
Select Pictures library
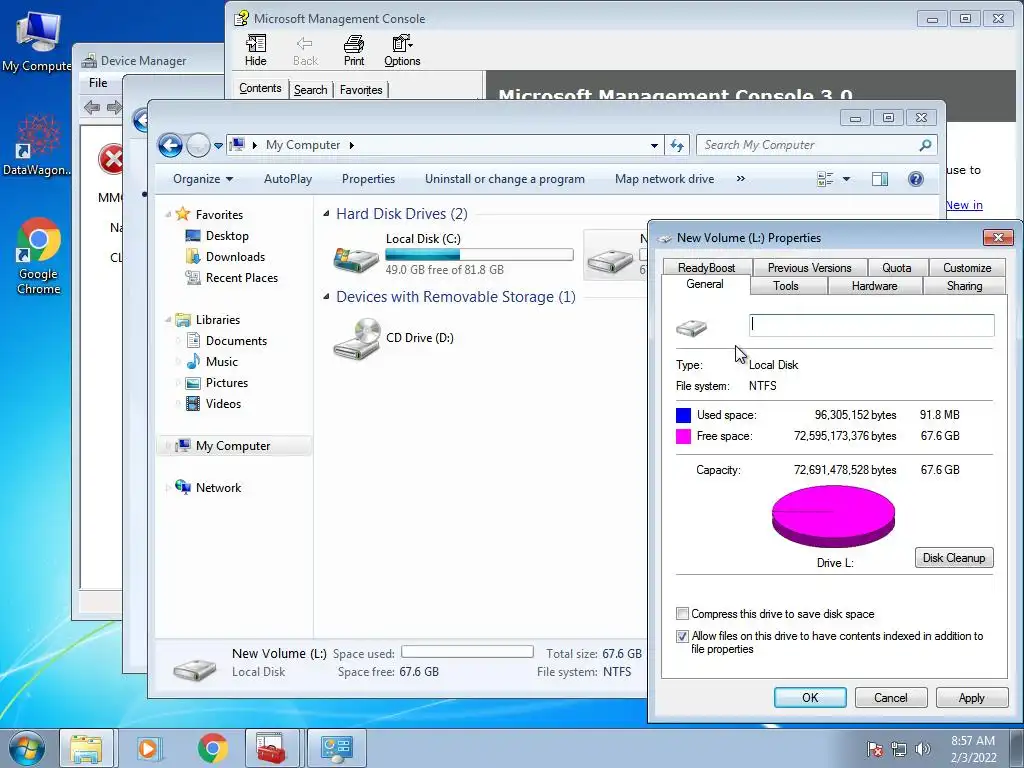[227, 383]
